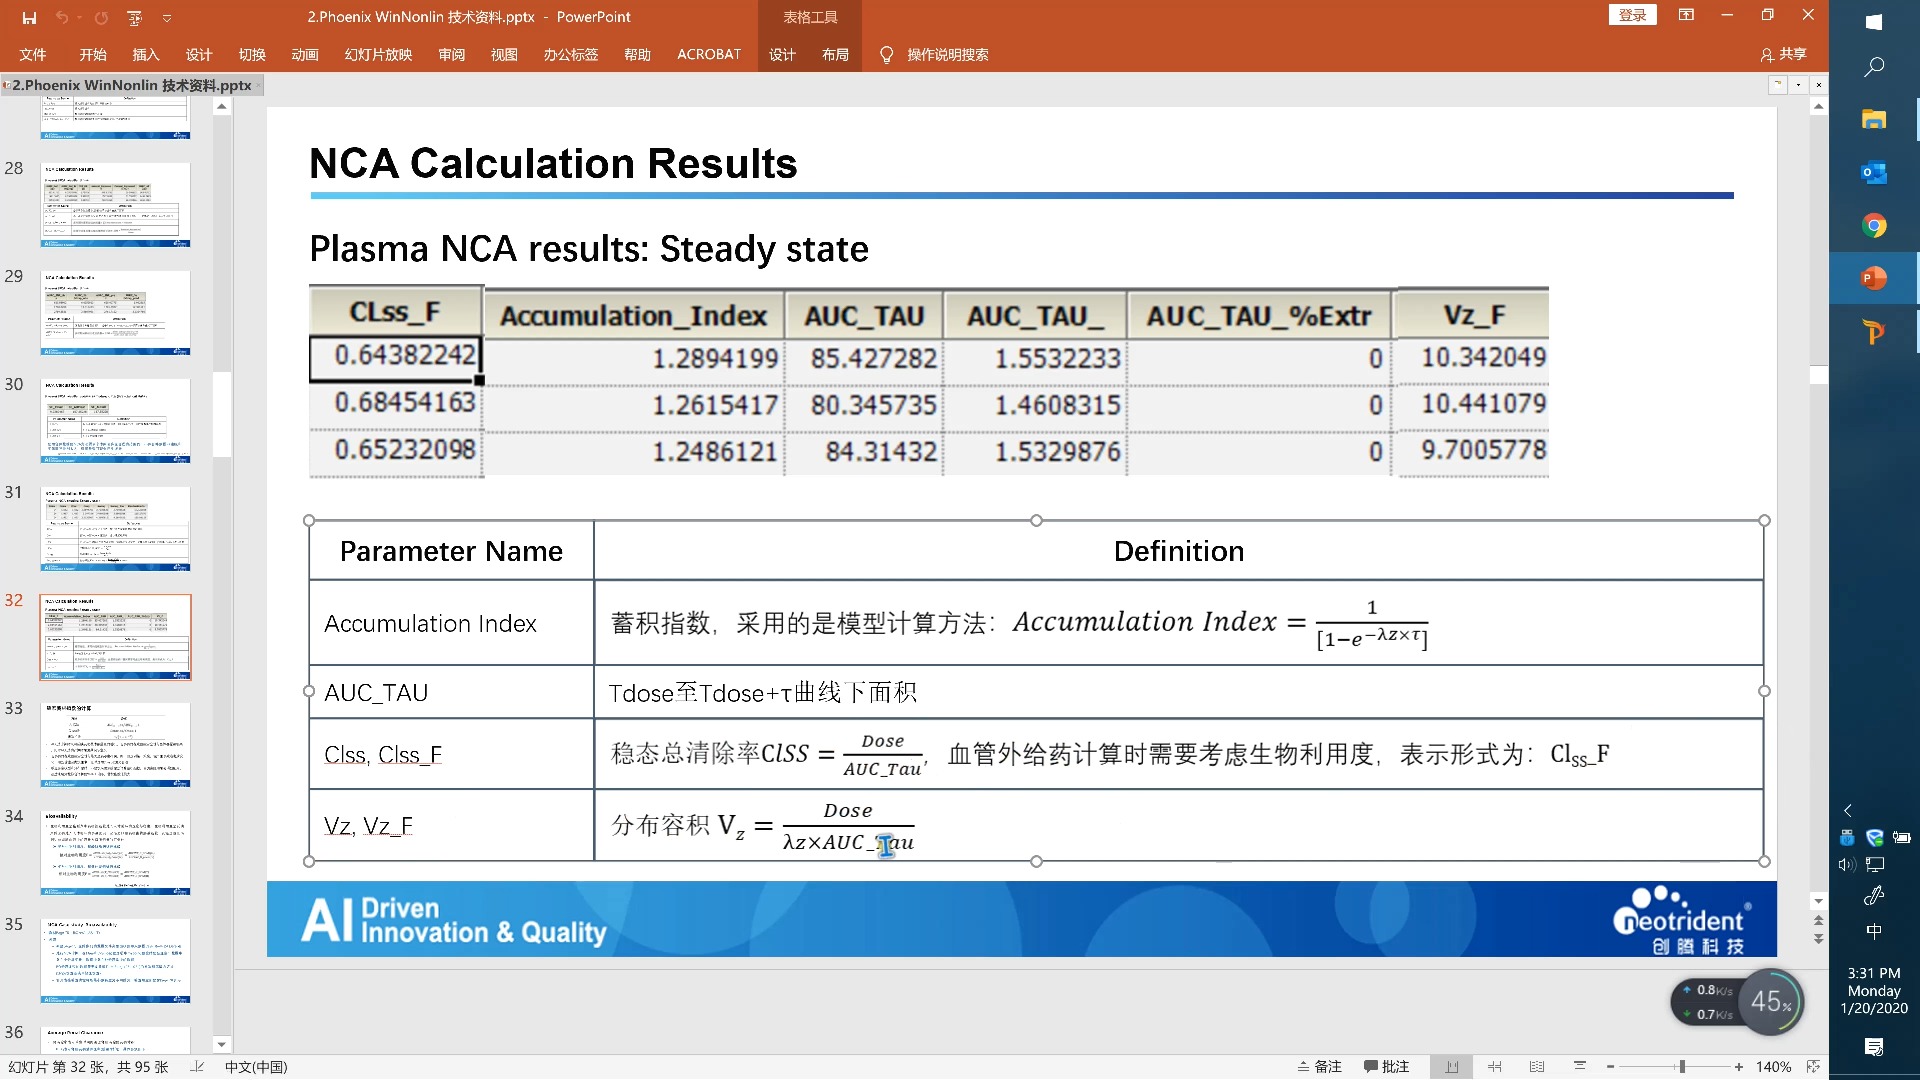Image resolution: width=1920 pixels, height=1080 pixels.
Task: Open the Undo history dropdown arrow
Action: [79, 17]
